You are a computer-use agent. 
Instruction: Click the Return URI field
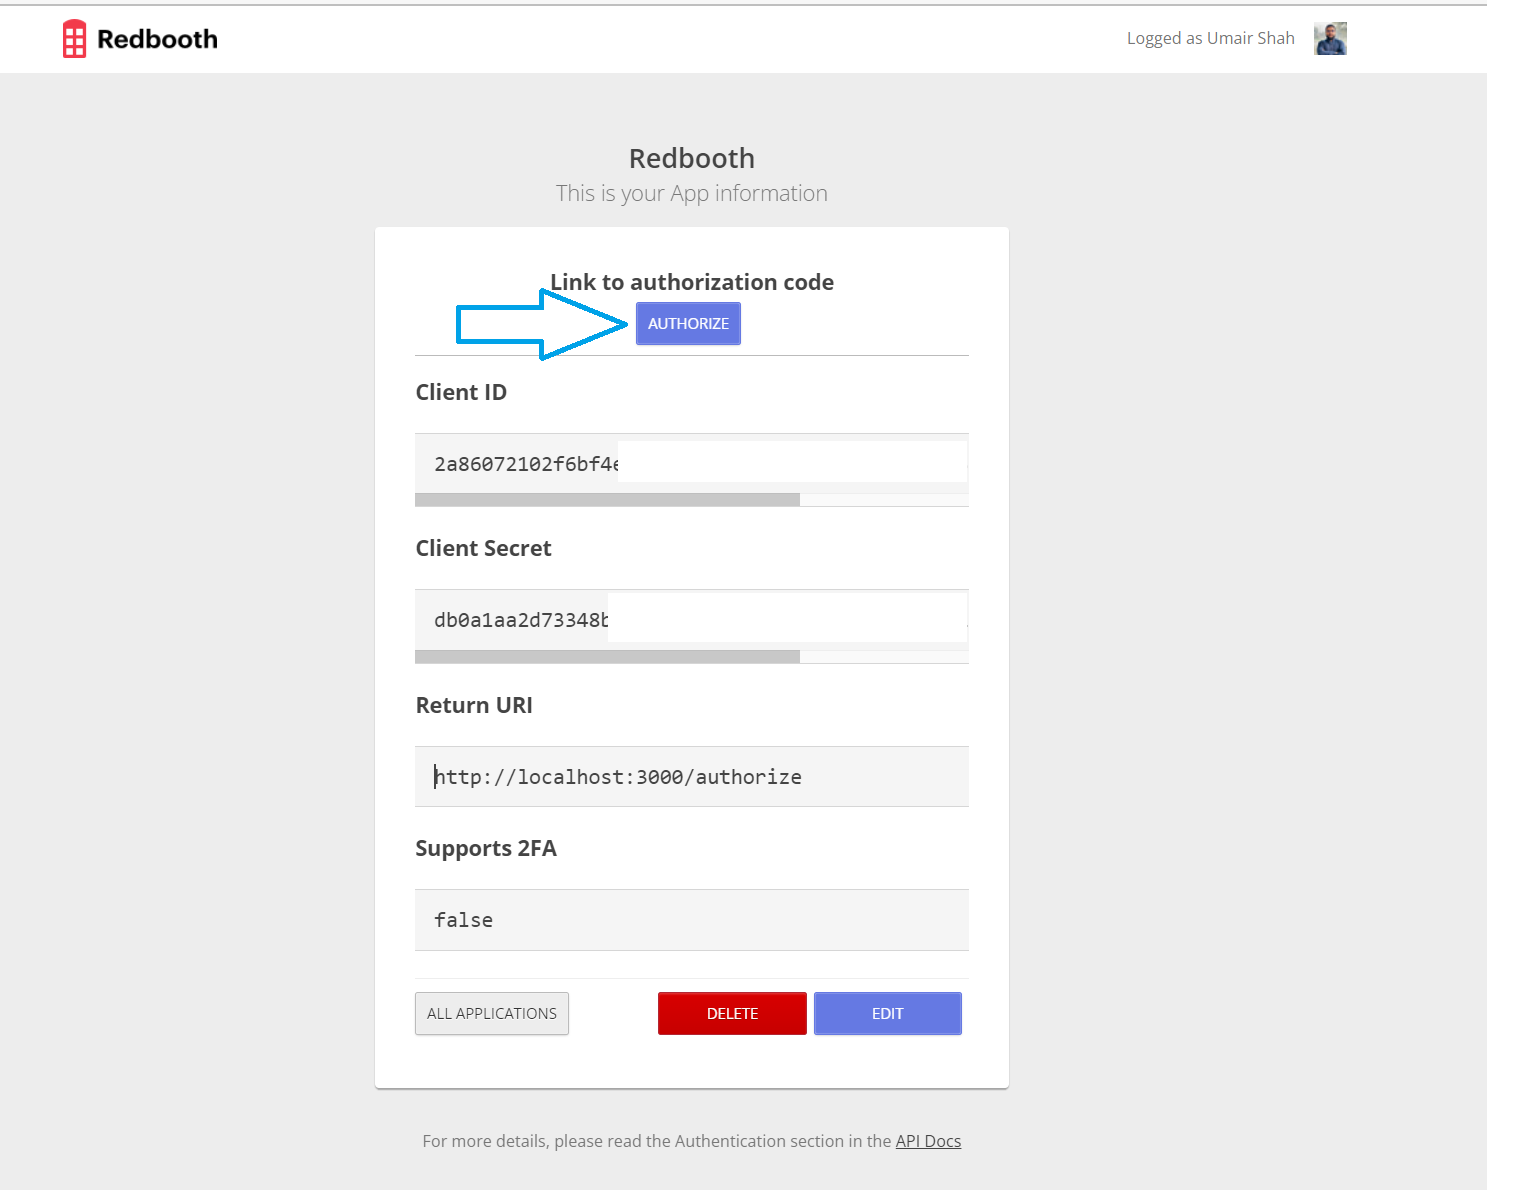point(690,776)
